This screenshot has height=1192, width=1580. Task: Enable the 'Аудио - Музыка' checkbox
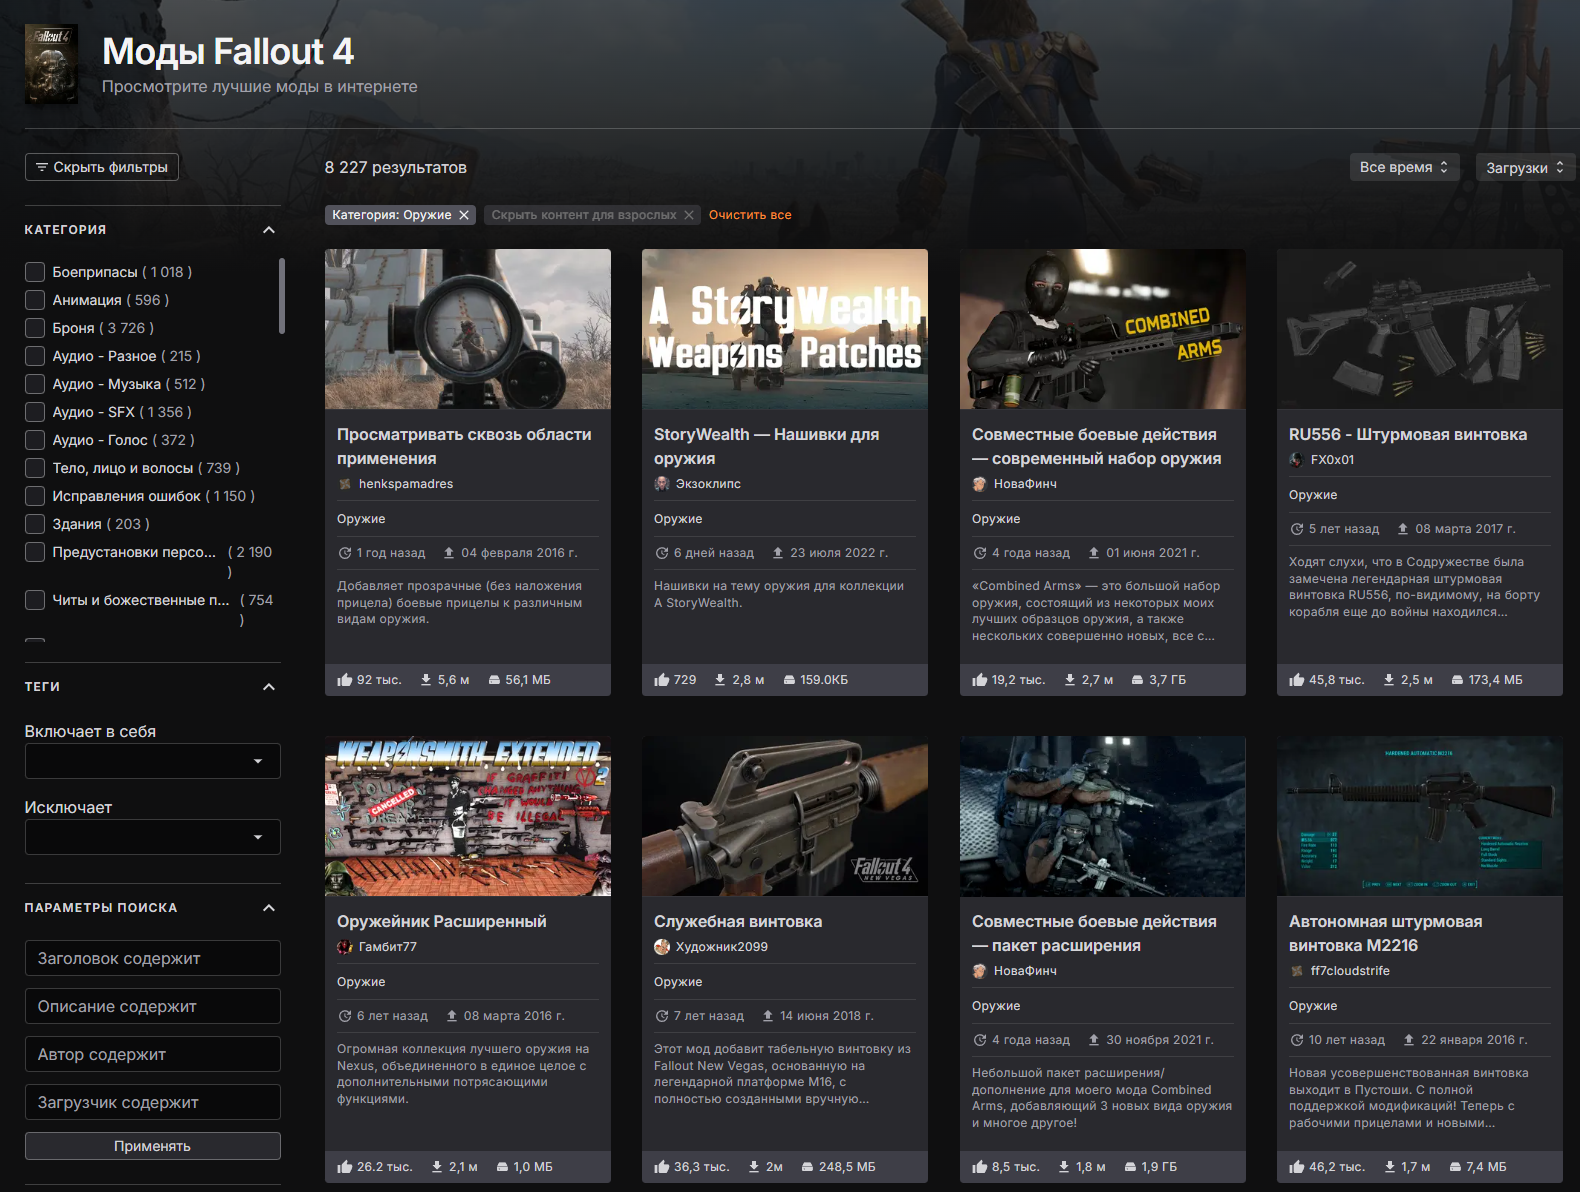tap(35, 384)
